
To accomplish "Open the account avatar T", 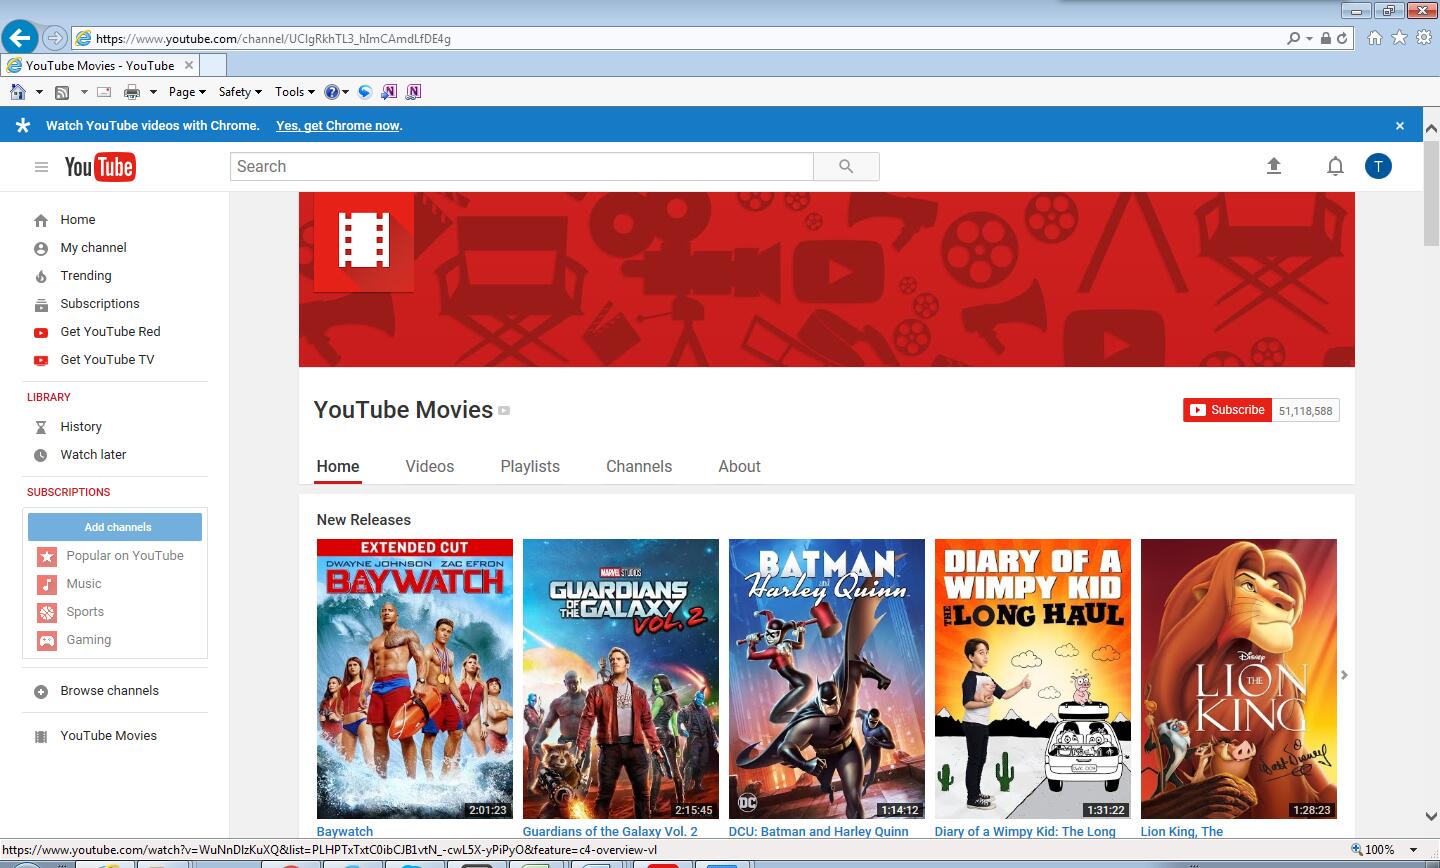I will click(1378, 167).
